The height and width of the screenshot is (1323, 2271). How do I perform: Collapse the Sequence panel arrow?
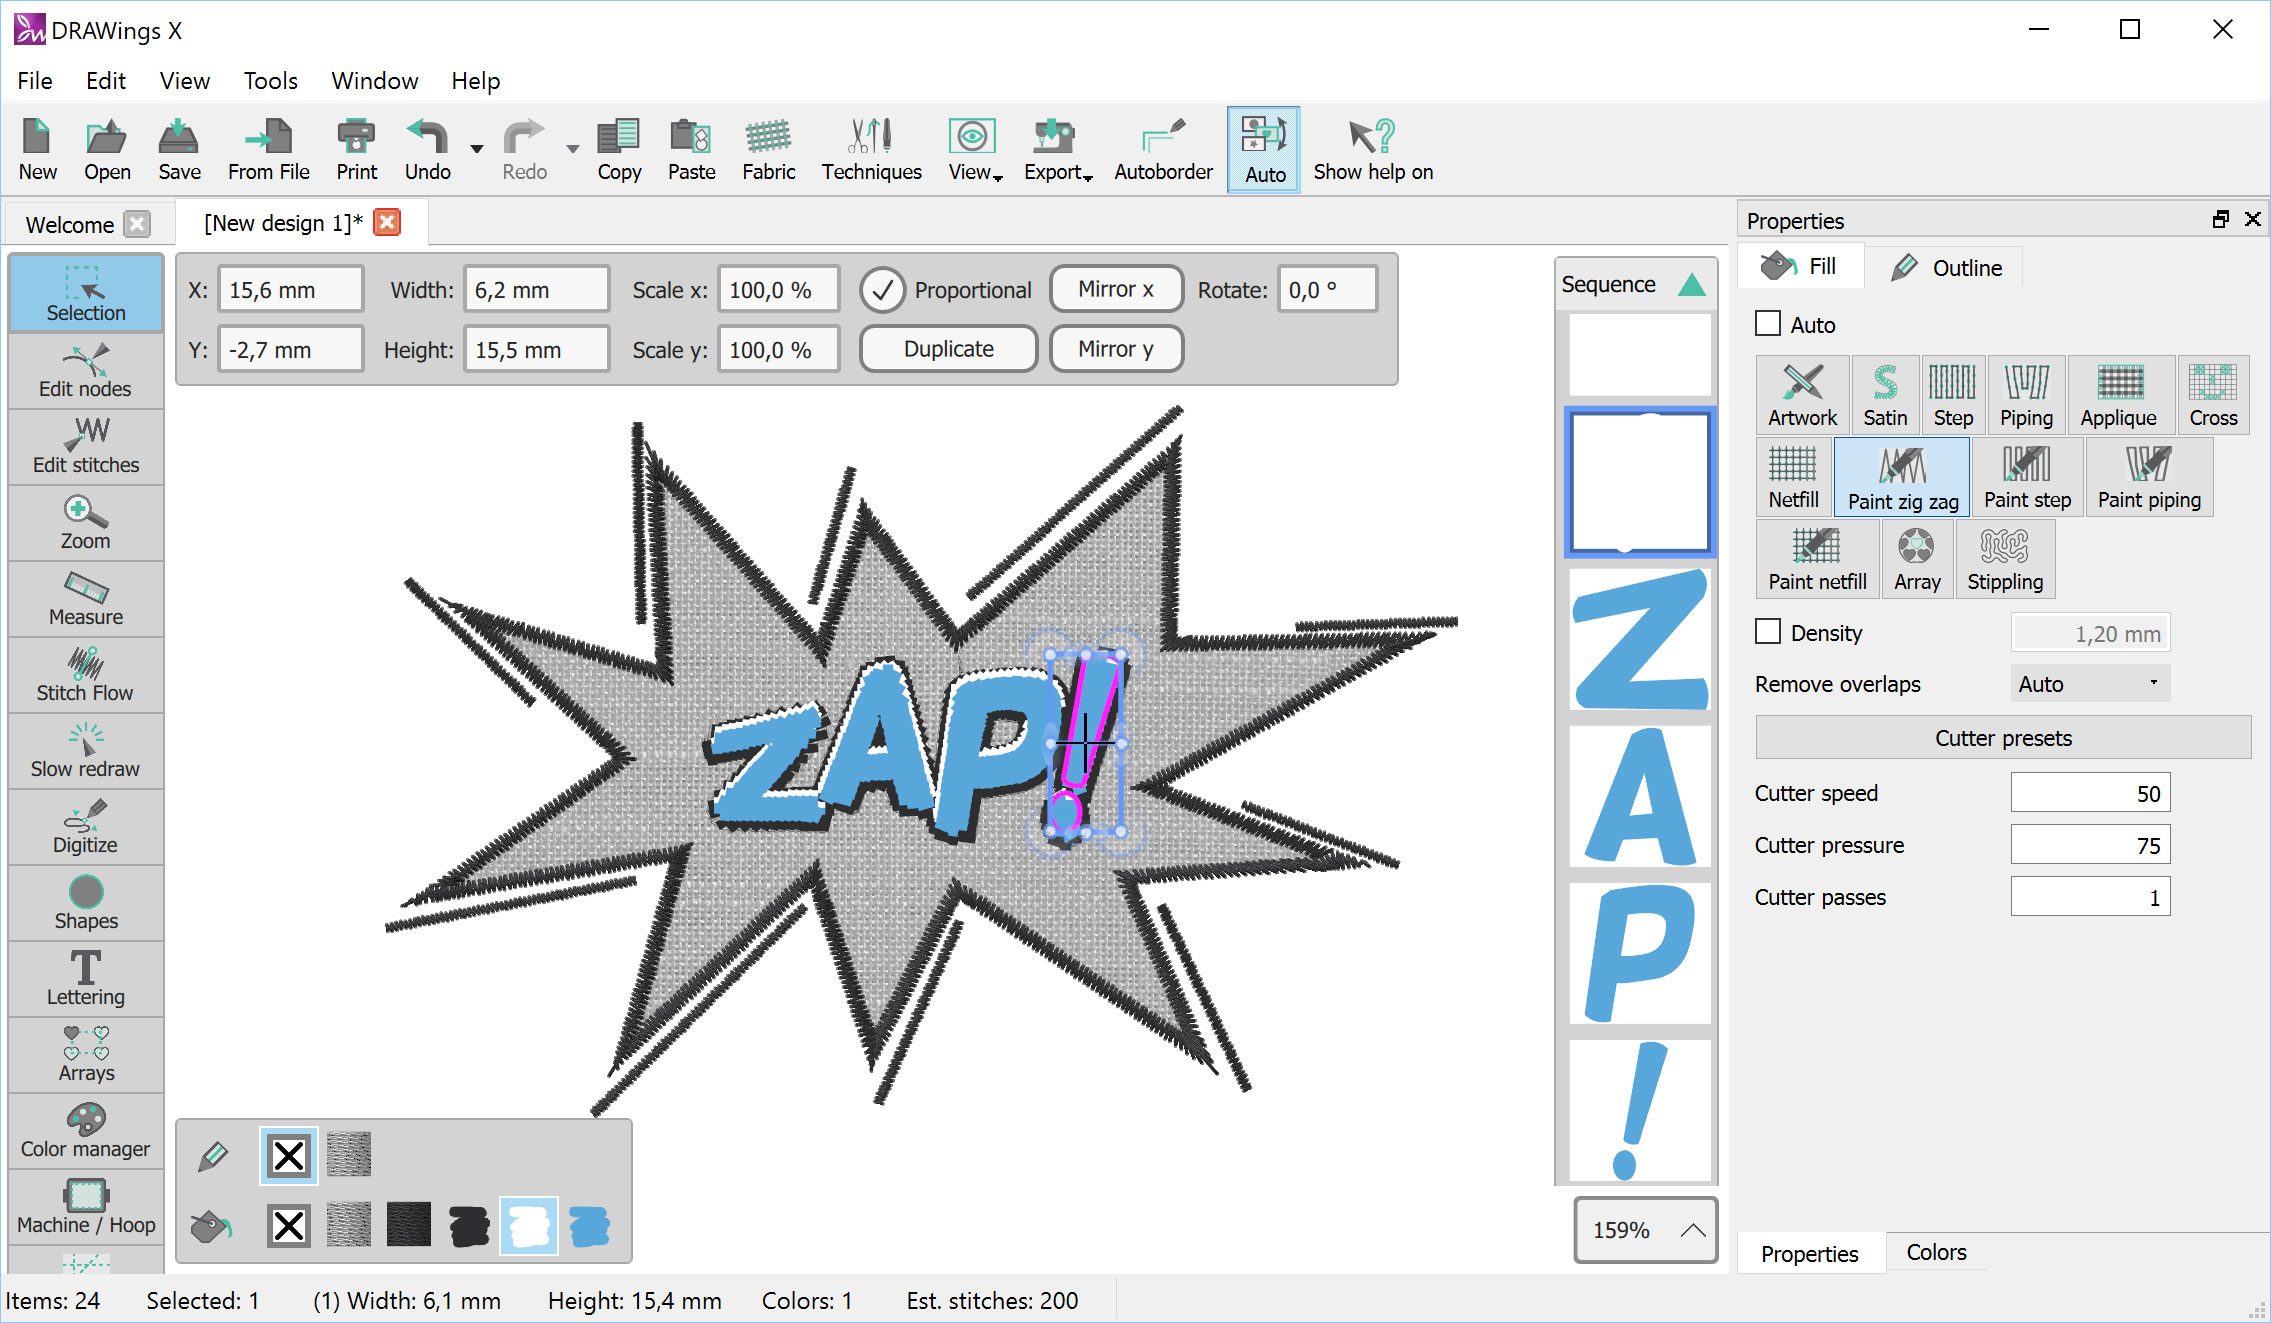tap(1692, 285)
